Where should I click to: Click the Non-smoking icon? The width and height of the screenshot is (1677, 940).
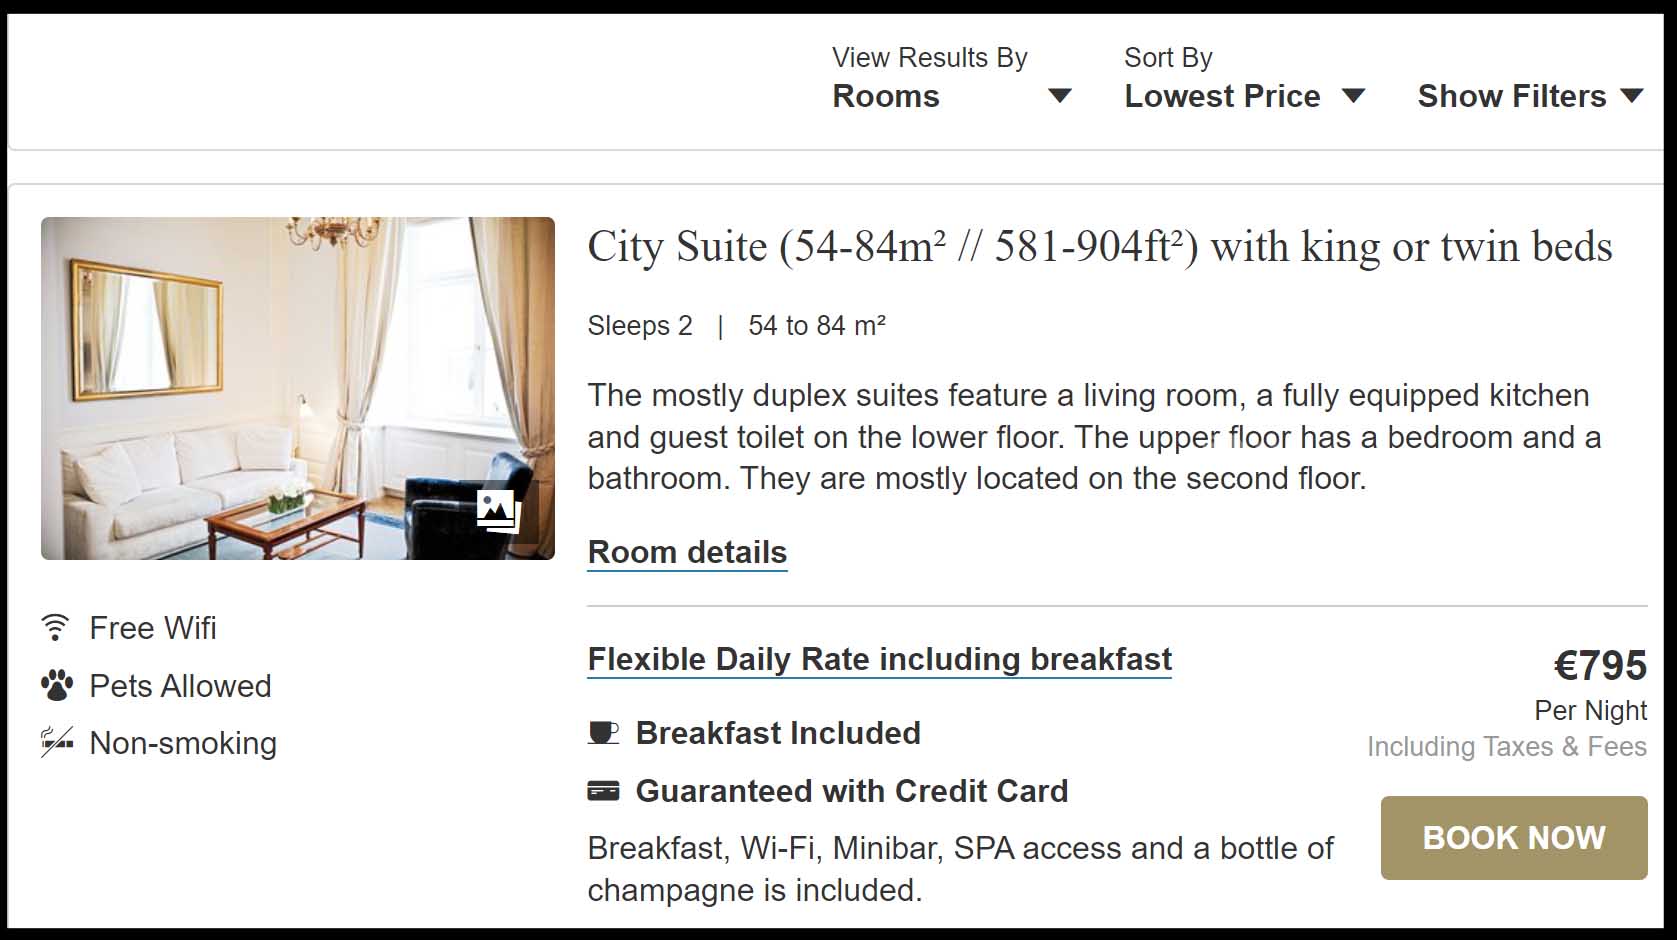click(x=57, y=743)
